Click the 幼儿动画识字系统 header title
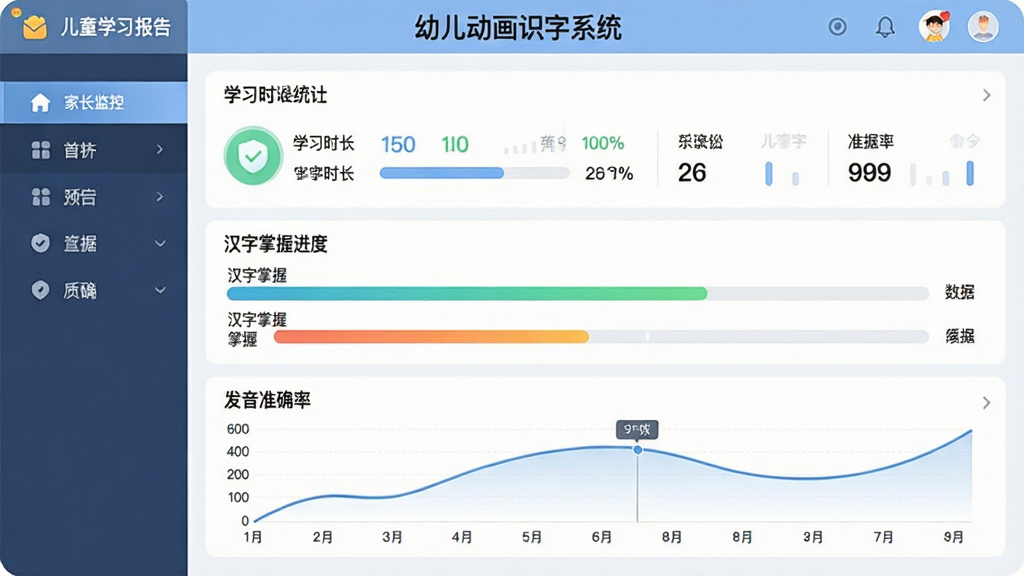Image resolution: width=1024 pixels, height=576 pixels. click(518, 28)
